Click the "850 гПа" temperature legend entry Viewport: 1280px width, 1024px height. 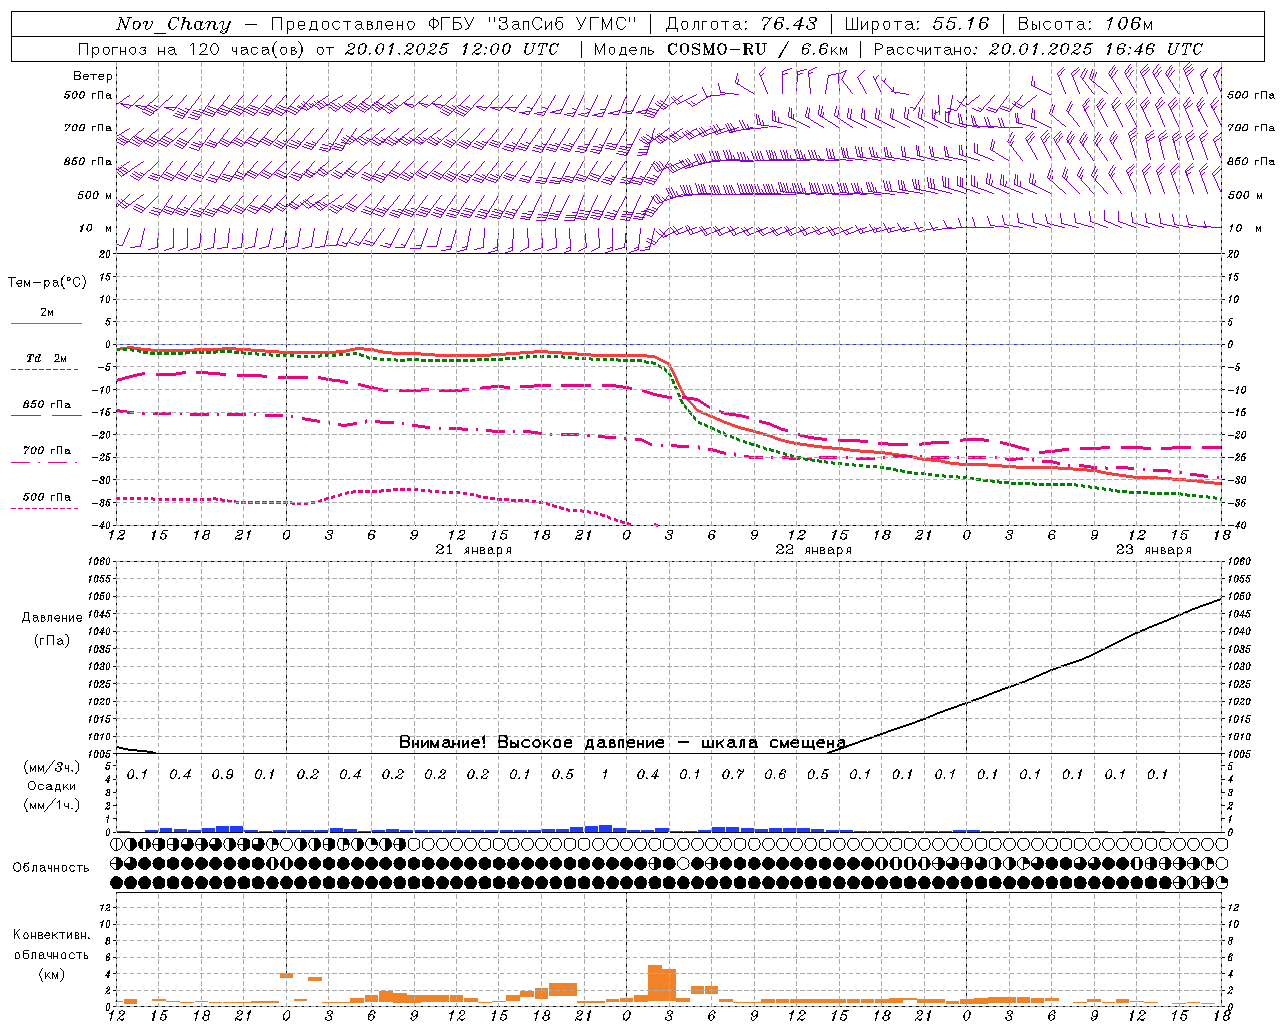tap(46, 405)
